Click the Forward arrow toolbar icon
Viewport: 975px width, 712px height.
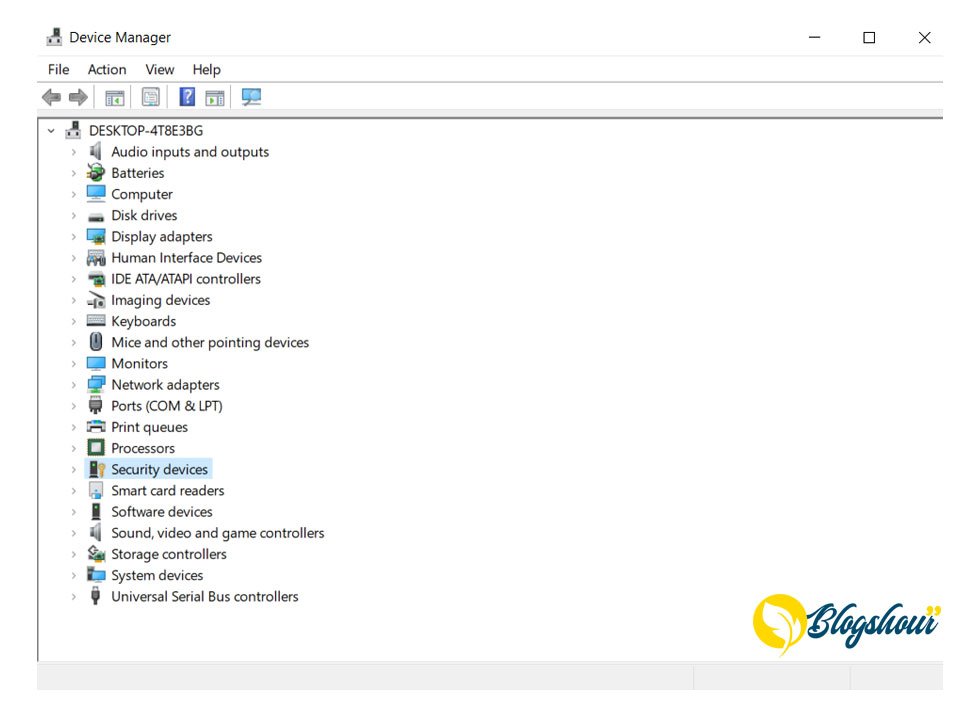(78, 97)
